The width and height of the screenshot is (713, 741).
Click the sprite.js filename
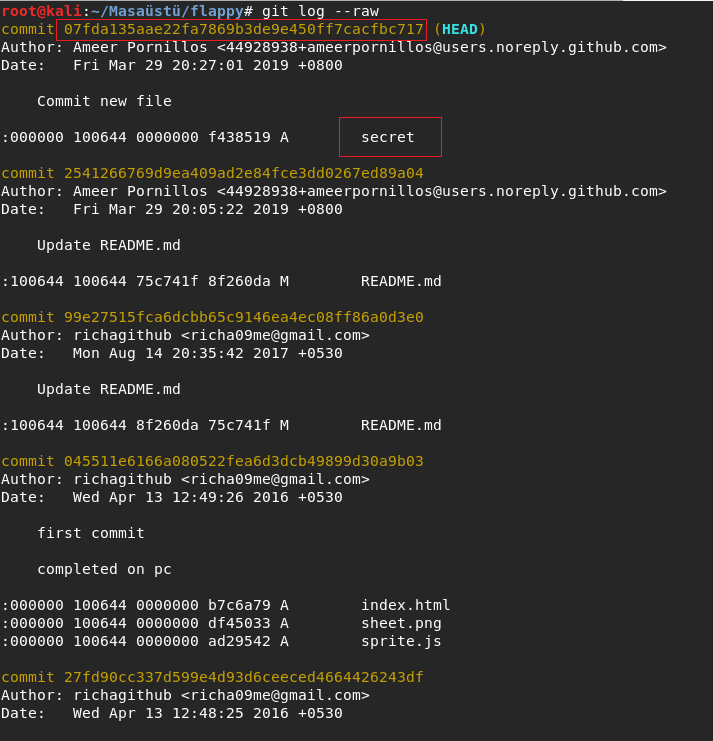[x=401, y=641]
